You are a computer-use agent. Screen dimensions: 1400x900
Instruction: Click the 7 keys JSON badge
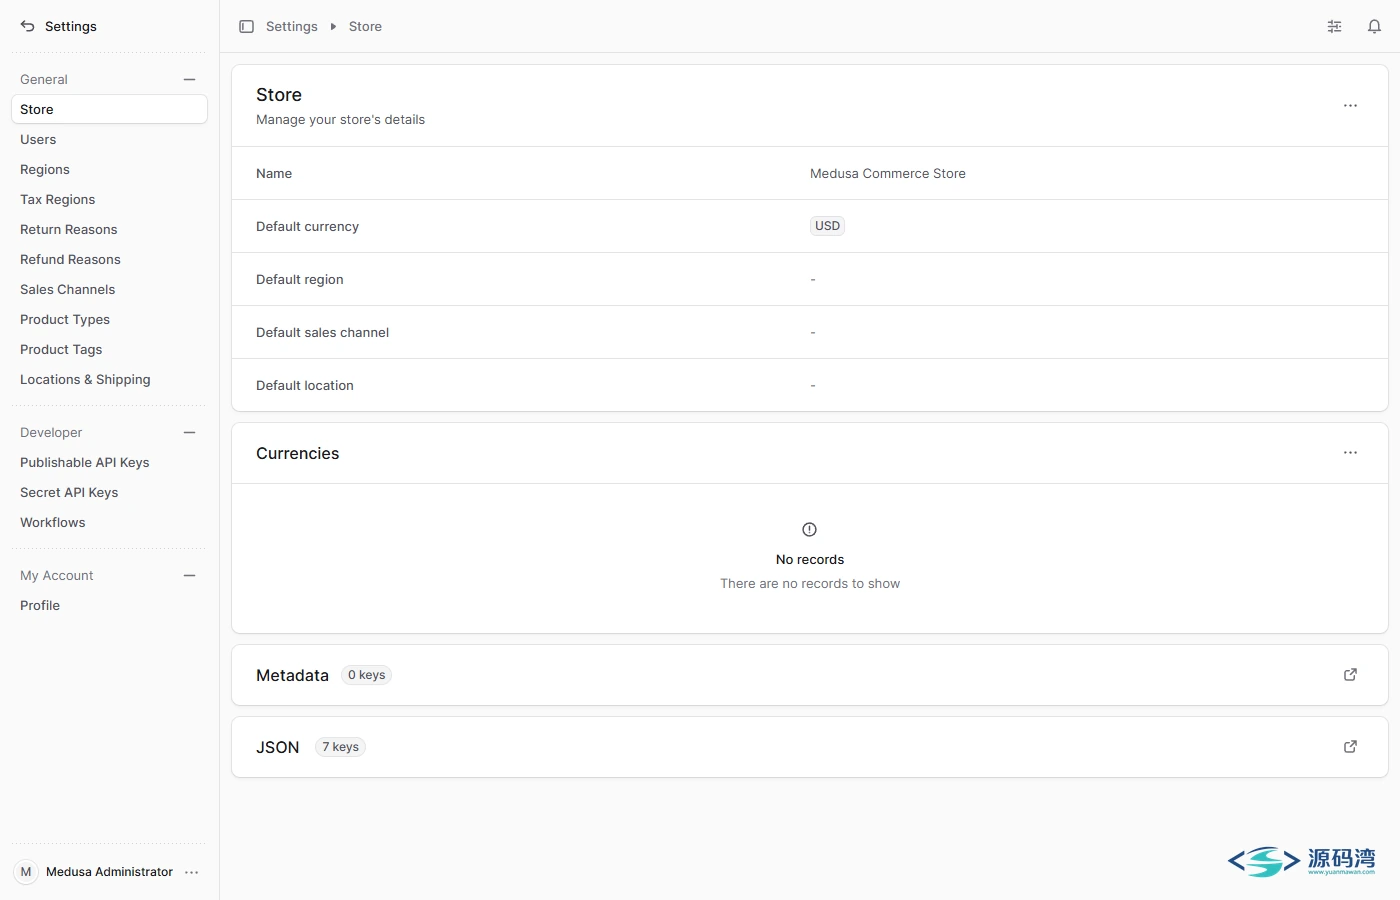click(x=340, y=747)
